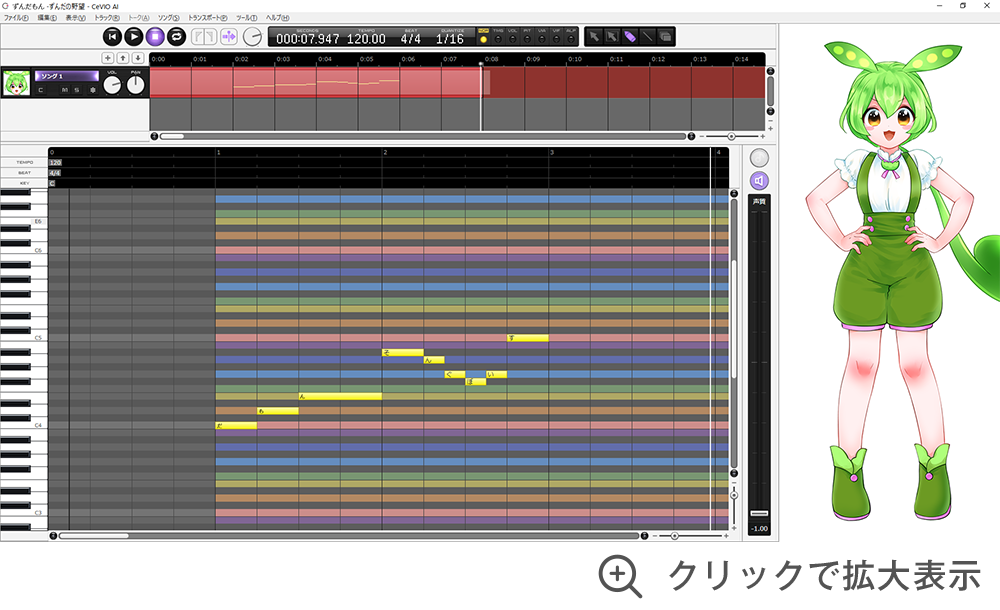Toggle the purple speaker monitor button

click(759, 181)
